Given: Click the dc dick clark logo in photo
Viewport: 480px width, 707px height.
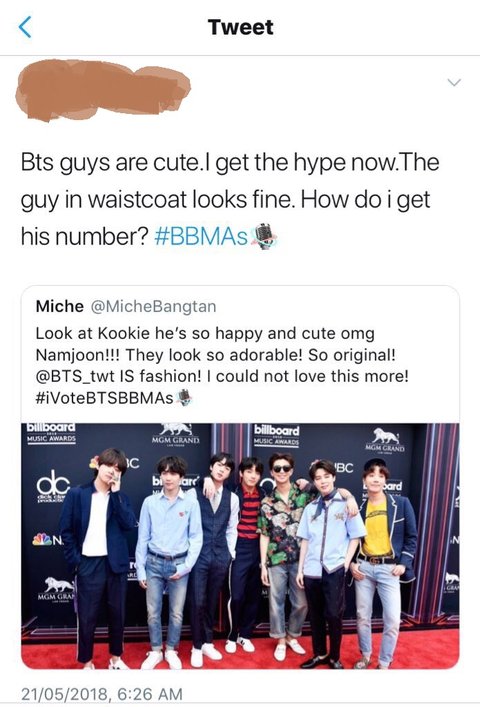Looking at the screenshot, I should (53, 487).
